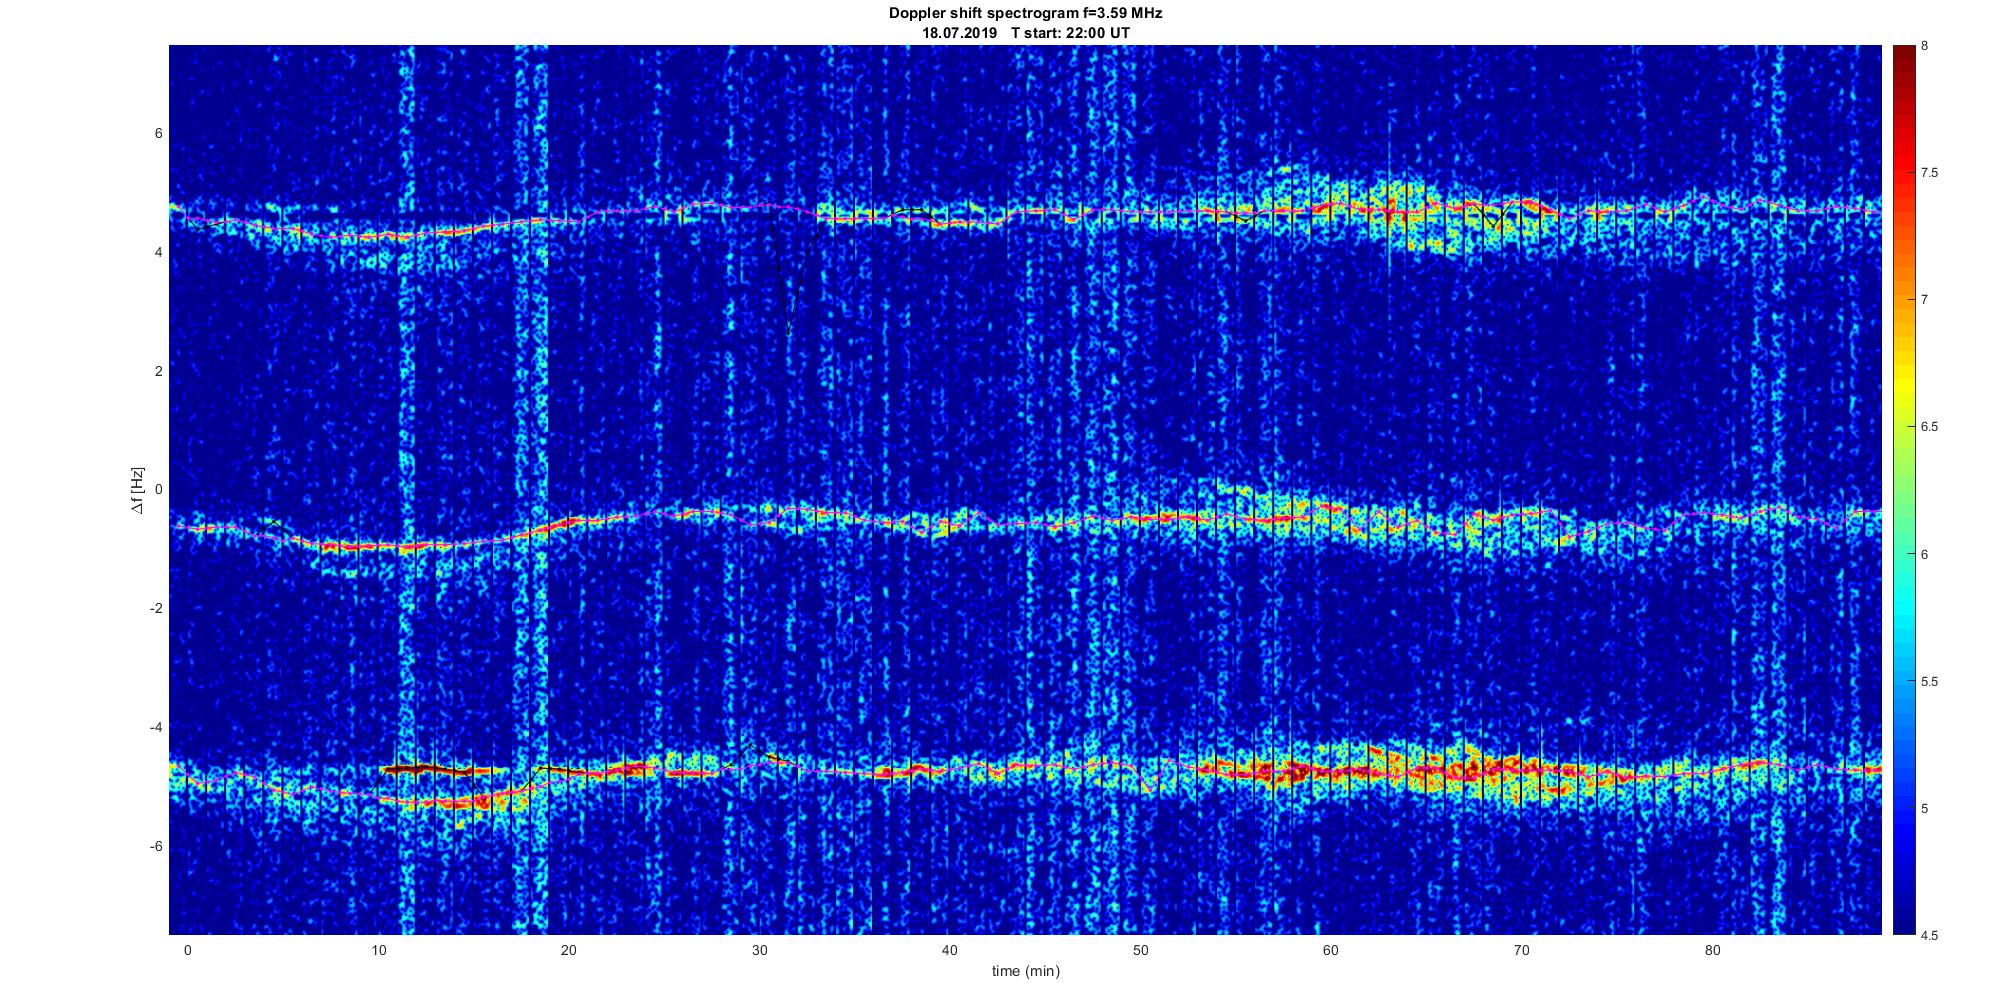2000x1003 pixels.
Task: Click the x-axis tick label 20
Action: (x=569, y=950)
